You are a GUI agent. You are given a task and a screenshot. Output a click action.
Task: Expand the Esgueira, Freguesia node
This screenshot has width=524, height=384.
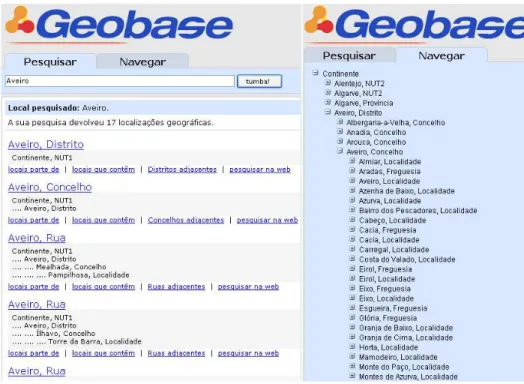(352, 307)
